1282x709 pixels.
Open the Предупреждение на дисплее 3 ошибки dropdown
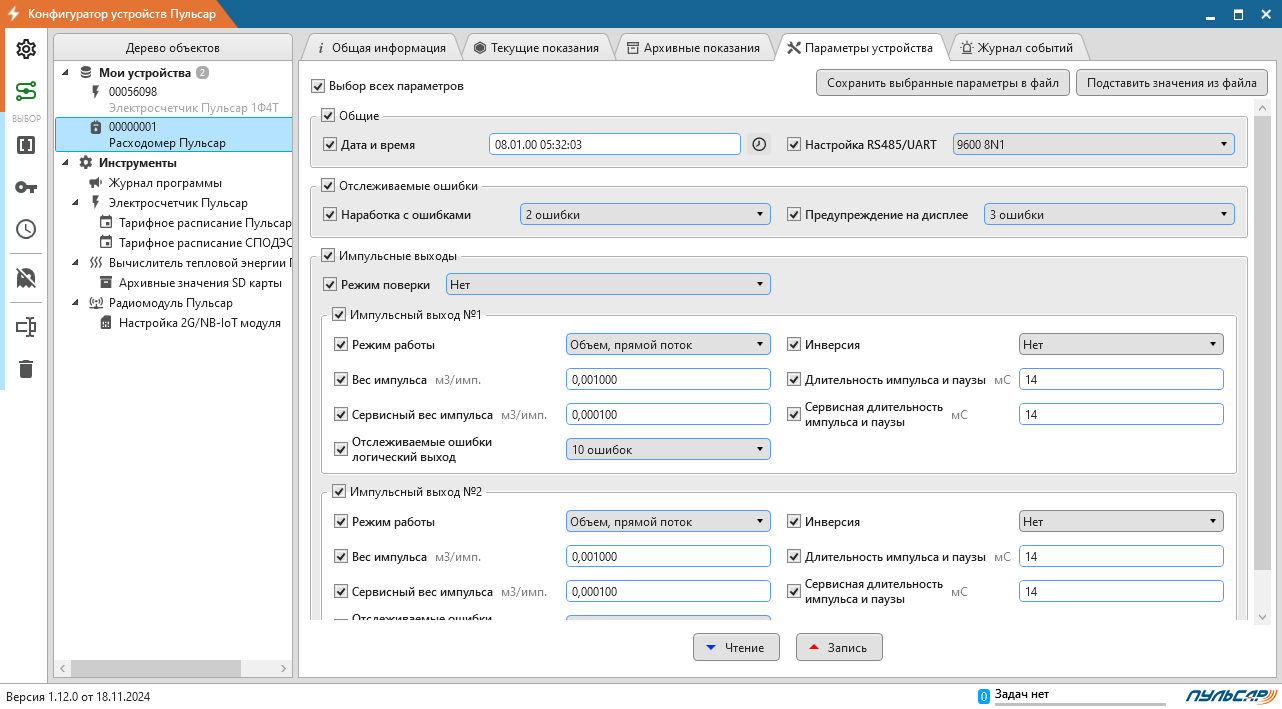[x=1109, y=214]
